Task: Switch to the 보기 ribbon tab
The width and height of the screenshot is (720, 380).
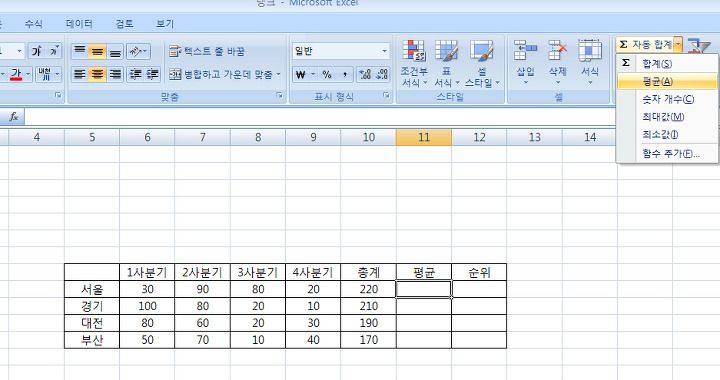Action: point(165,24)
